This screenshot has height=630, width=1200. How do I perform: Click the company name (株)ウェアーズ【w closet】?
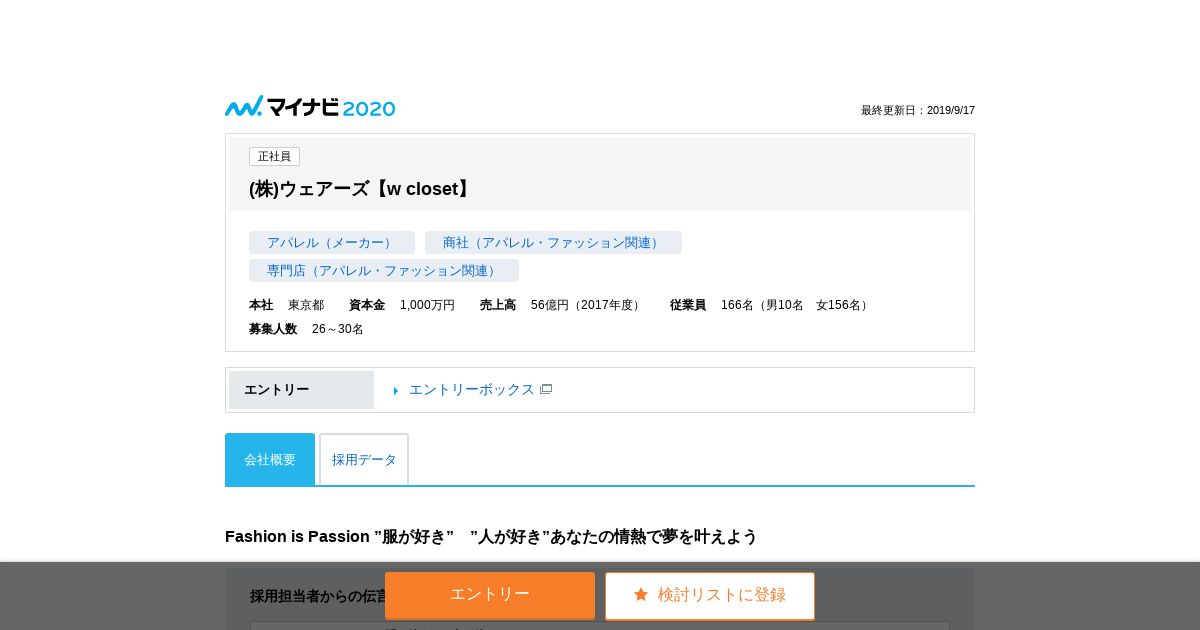(x=362, y=189)
